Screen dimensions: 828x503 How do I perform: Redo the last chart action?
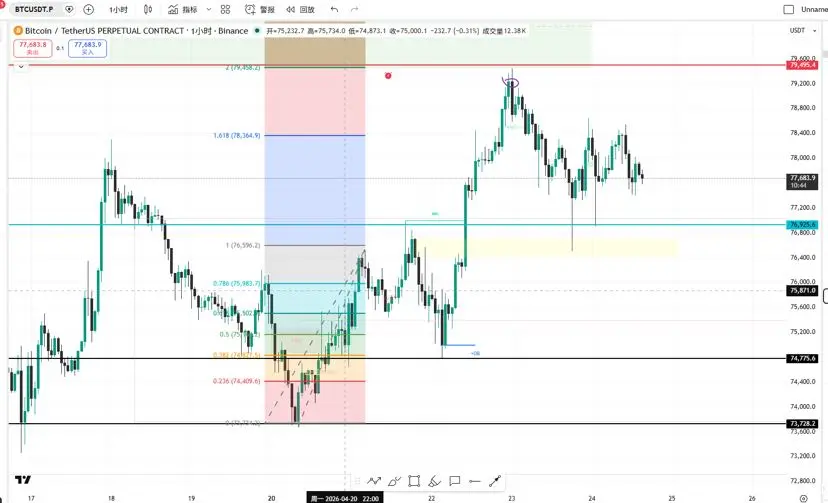pyautogui.click(x=354, y=10)
